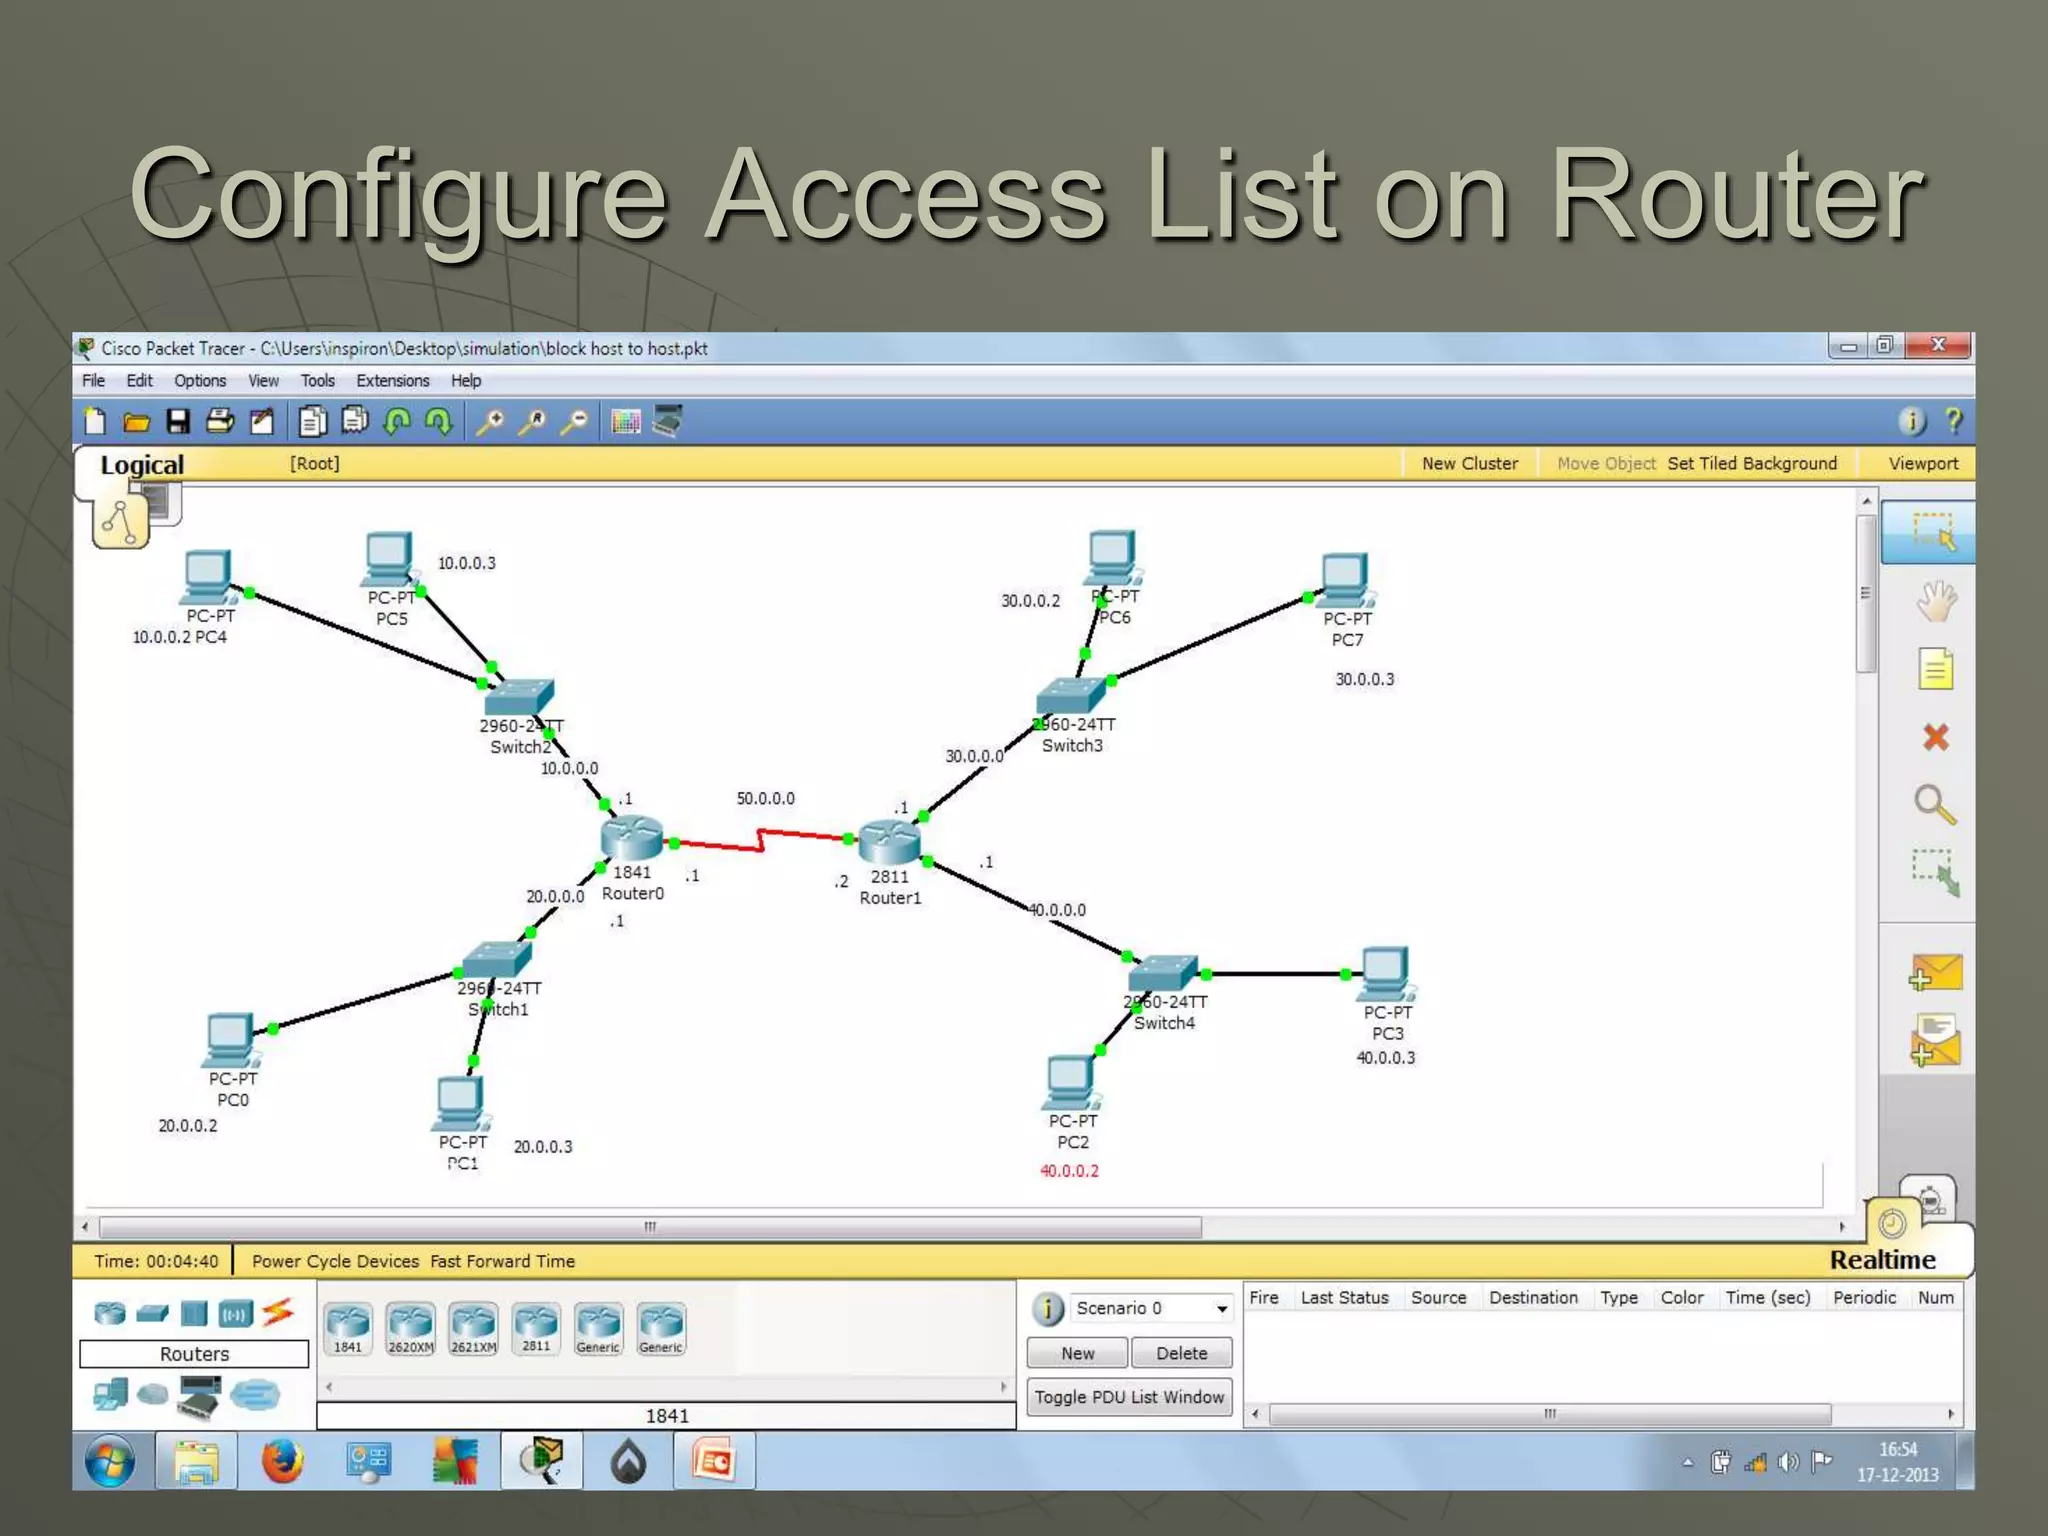The image size is (2048, 1536).
Task: Choose the red X Delete tool
Action: click(x=1936, y=737)
